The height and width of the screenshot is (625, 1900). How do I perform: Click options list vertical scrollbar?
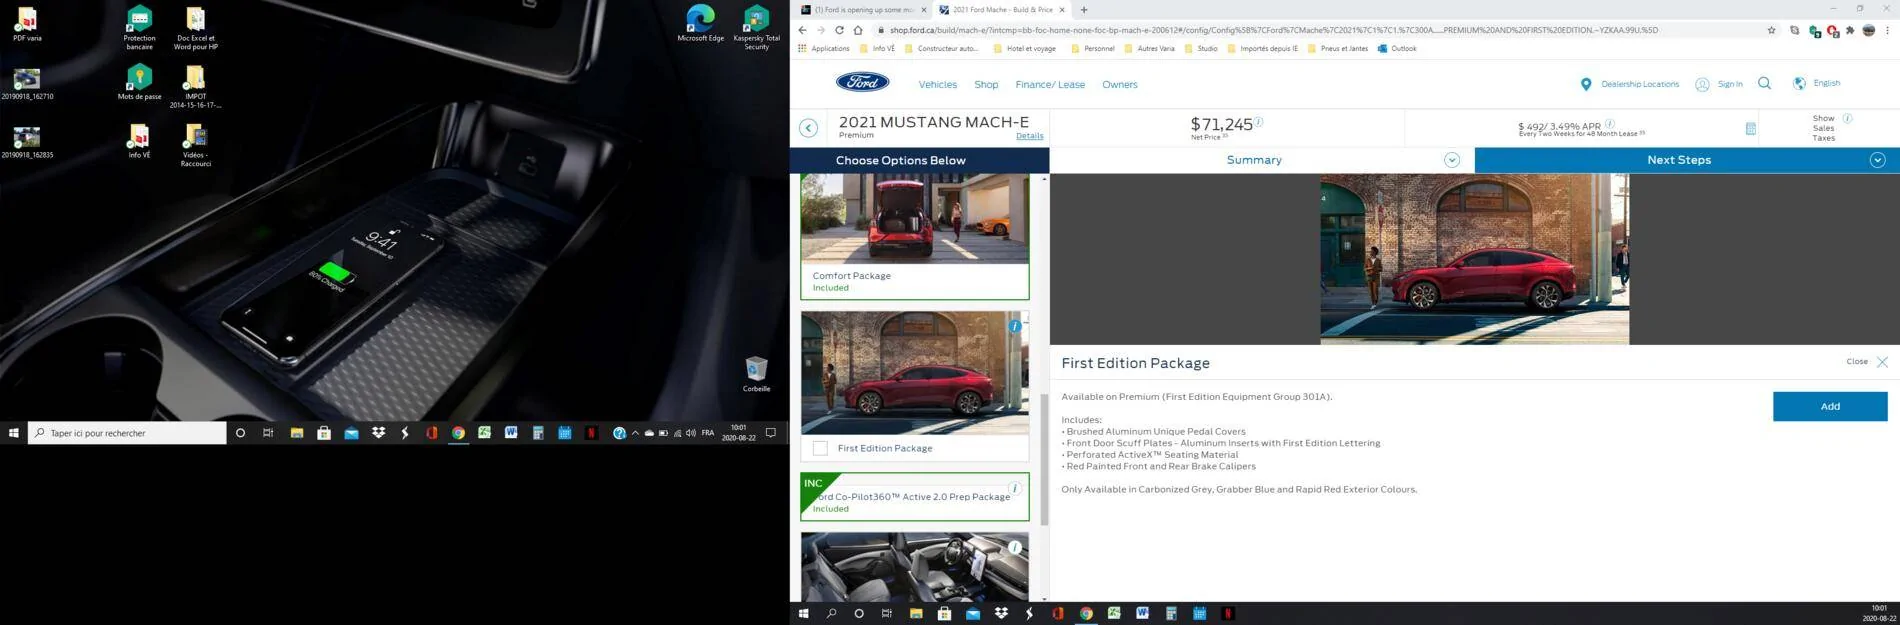point(1044,459)
